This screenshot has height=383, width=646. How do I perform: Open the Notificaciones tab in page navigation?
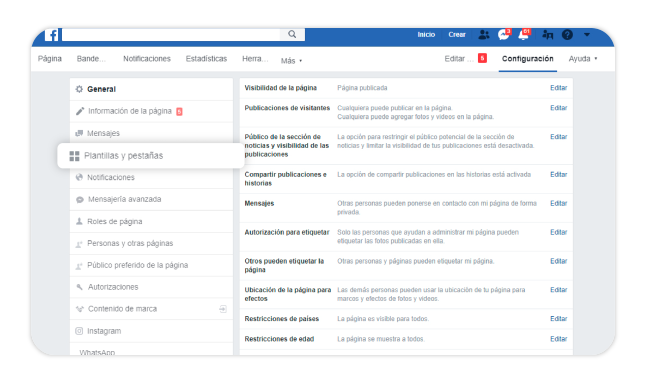pyautogui.click(x=147, y=59)
